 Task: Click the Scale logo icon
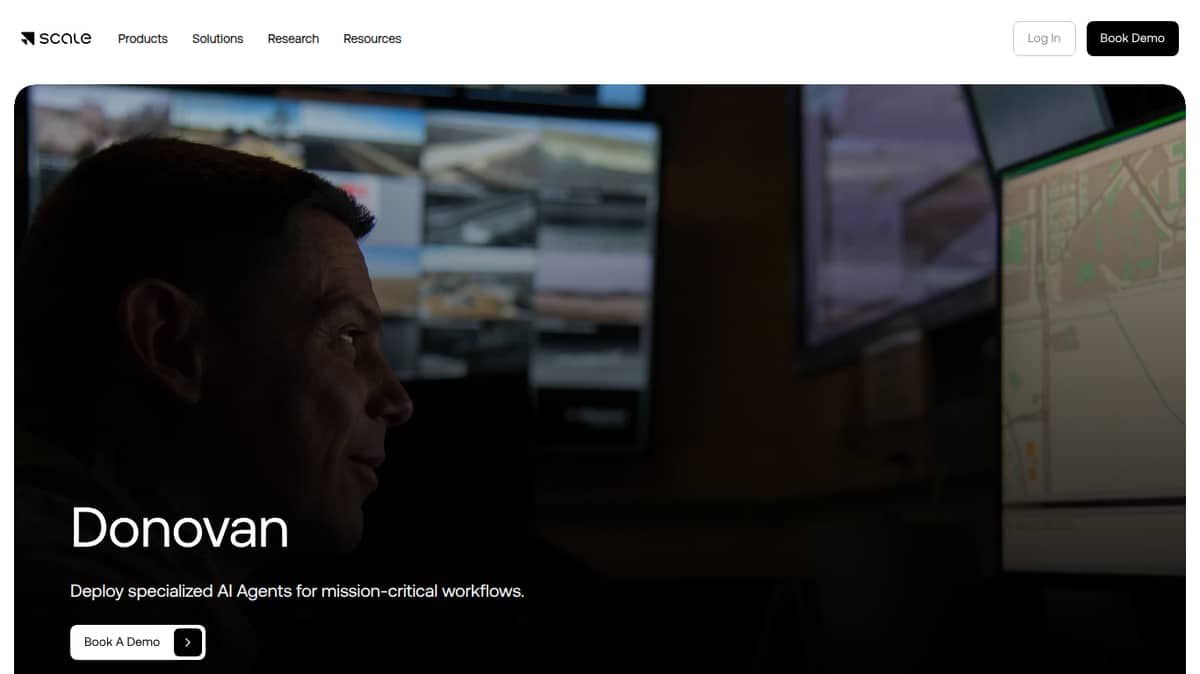coord(56,39)
